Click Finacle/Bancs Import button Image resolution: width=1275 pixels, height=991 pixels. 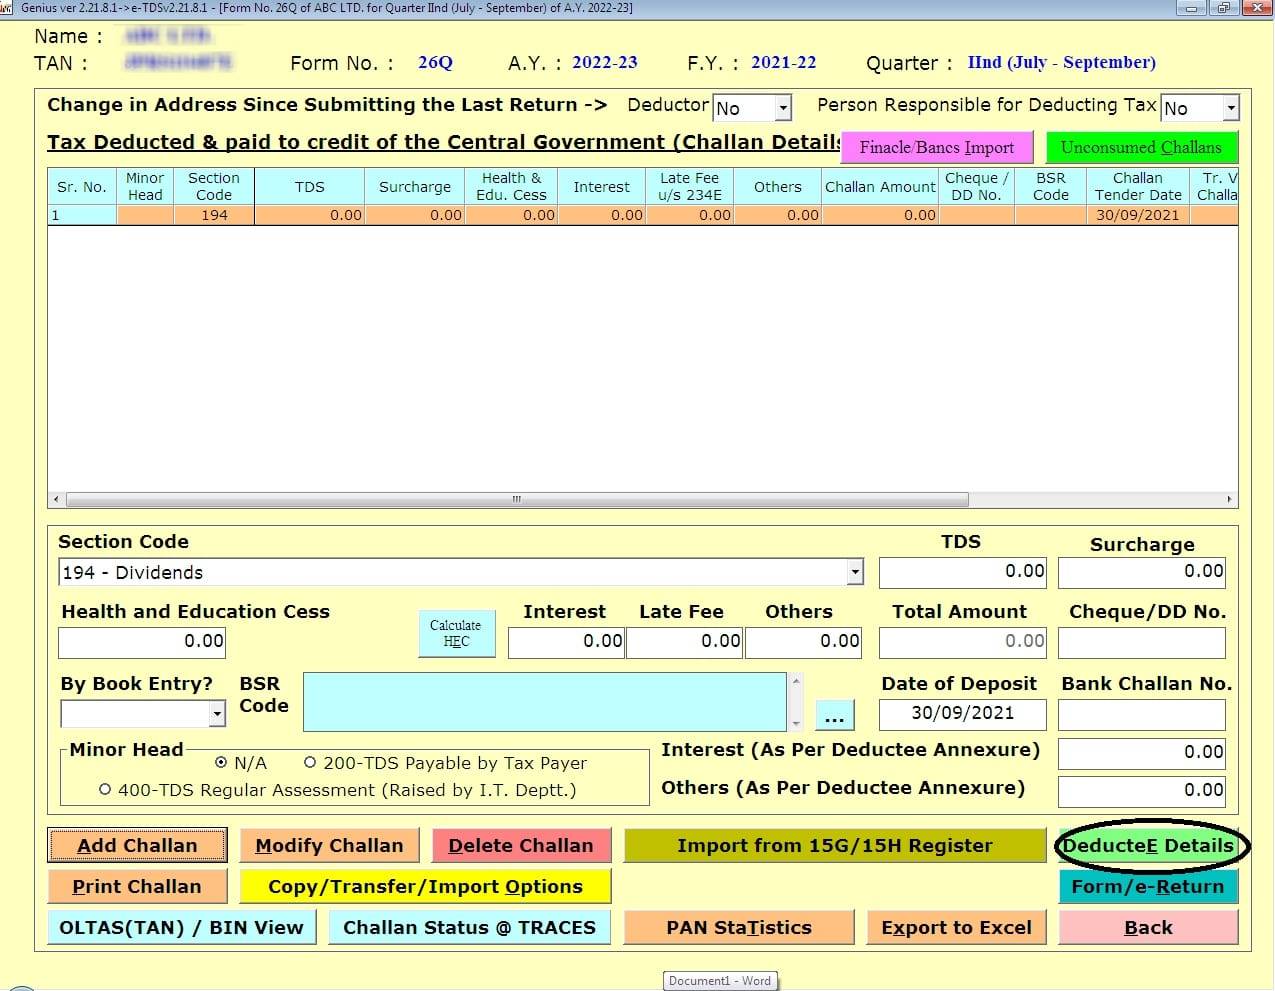pos(936,147)
